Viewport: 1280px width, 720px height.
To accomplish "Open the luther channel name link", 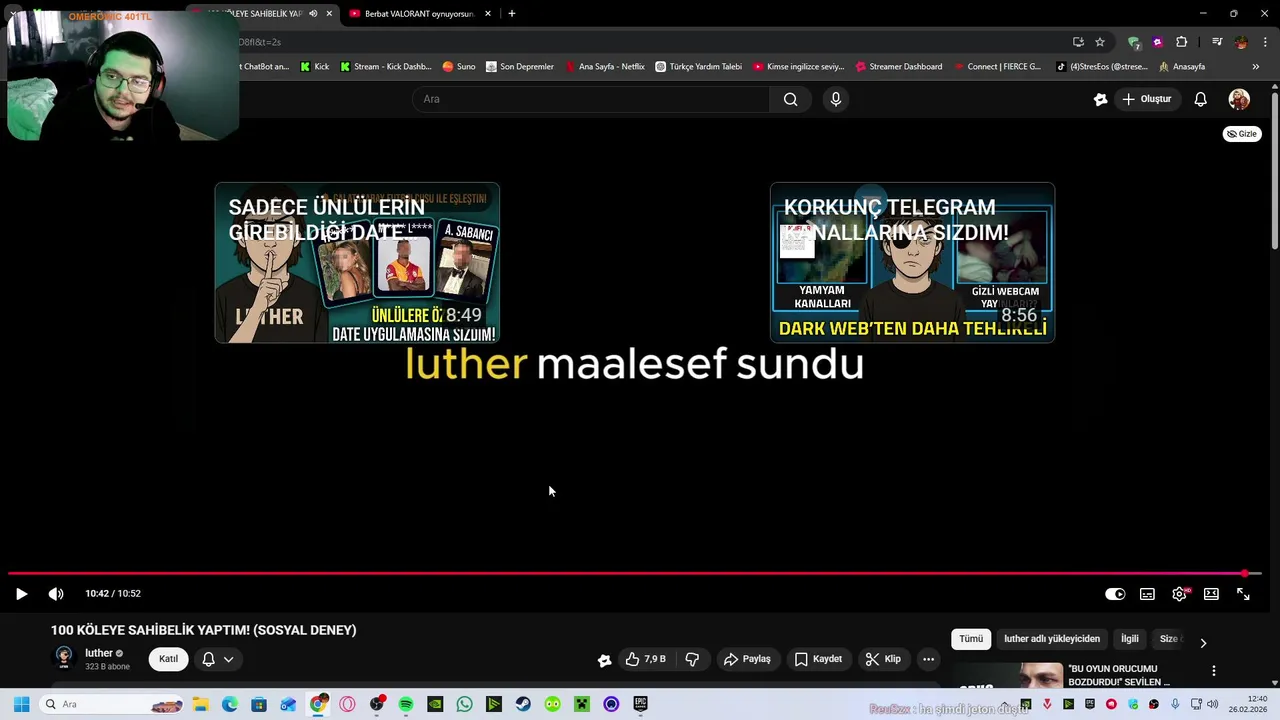I will (x=99, y=653).
